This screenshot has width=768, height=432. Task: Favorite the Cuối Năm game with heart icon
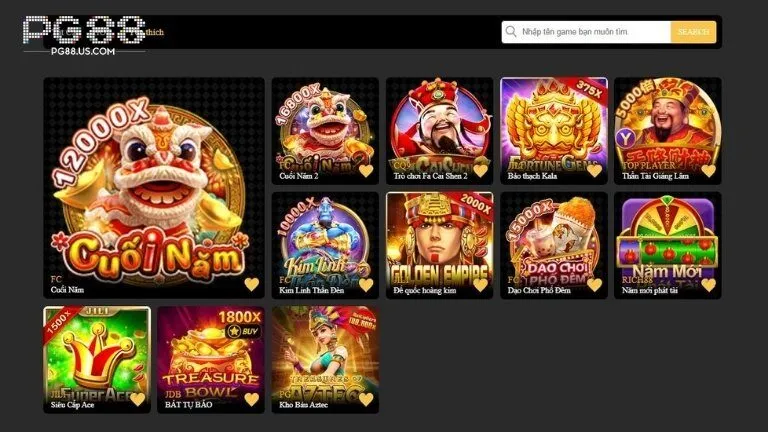tap(252, 285)
